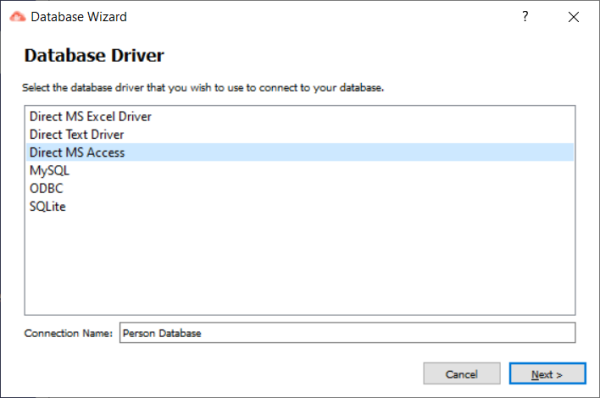Click the red cloud app icon in title bar
Viewport: 600px width, 398px height.
click(x=17, y=17)
